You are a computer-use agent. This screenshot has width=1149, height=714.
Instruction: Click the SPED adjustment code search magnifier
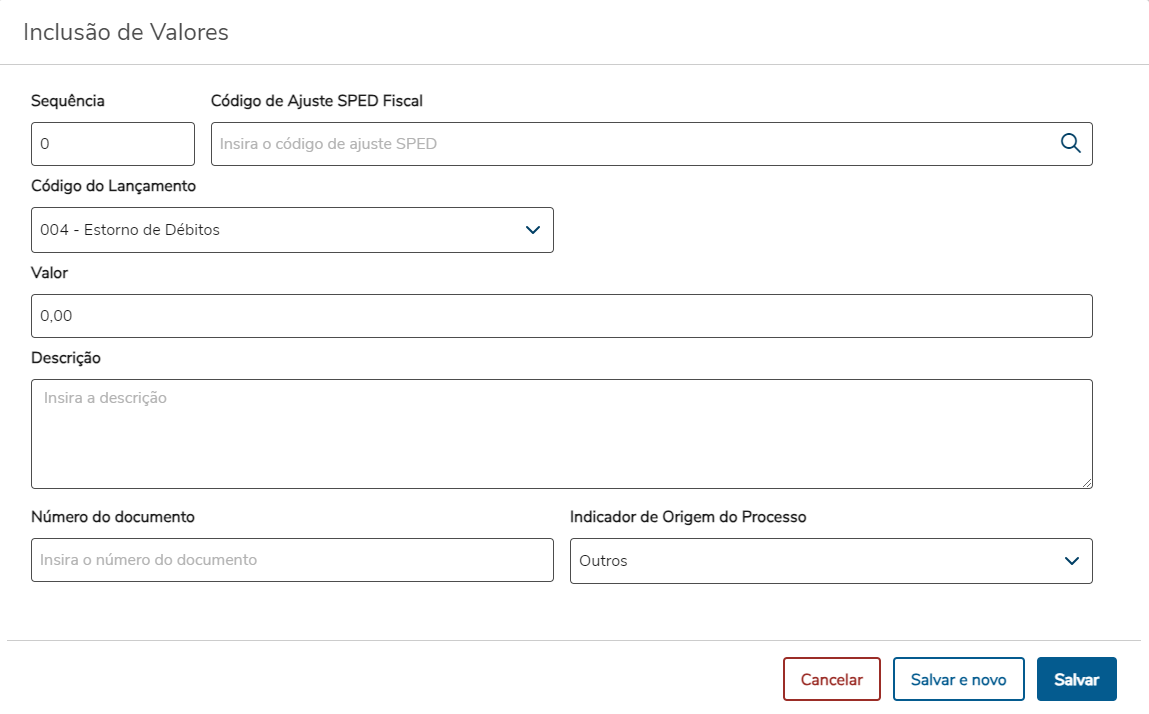coord(1070,143)
